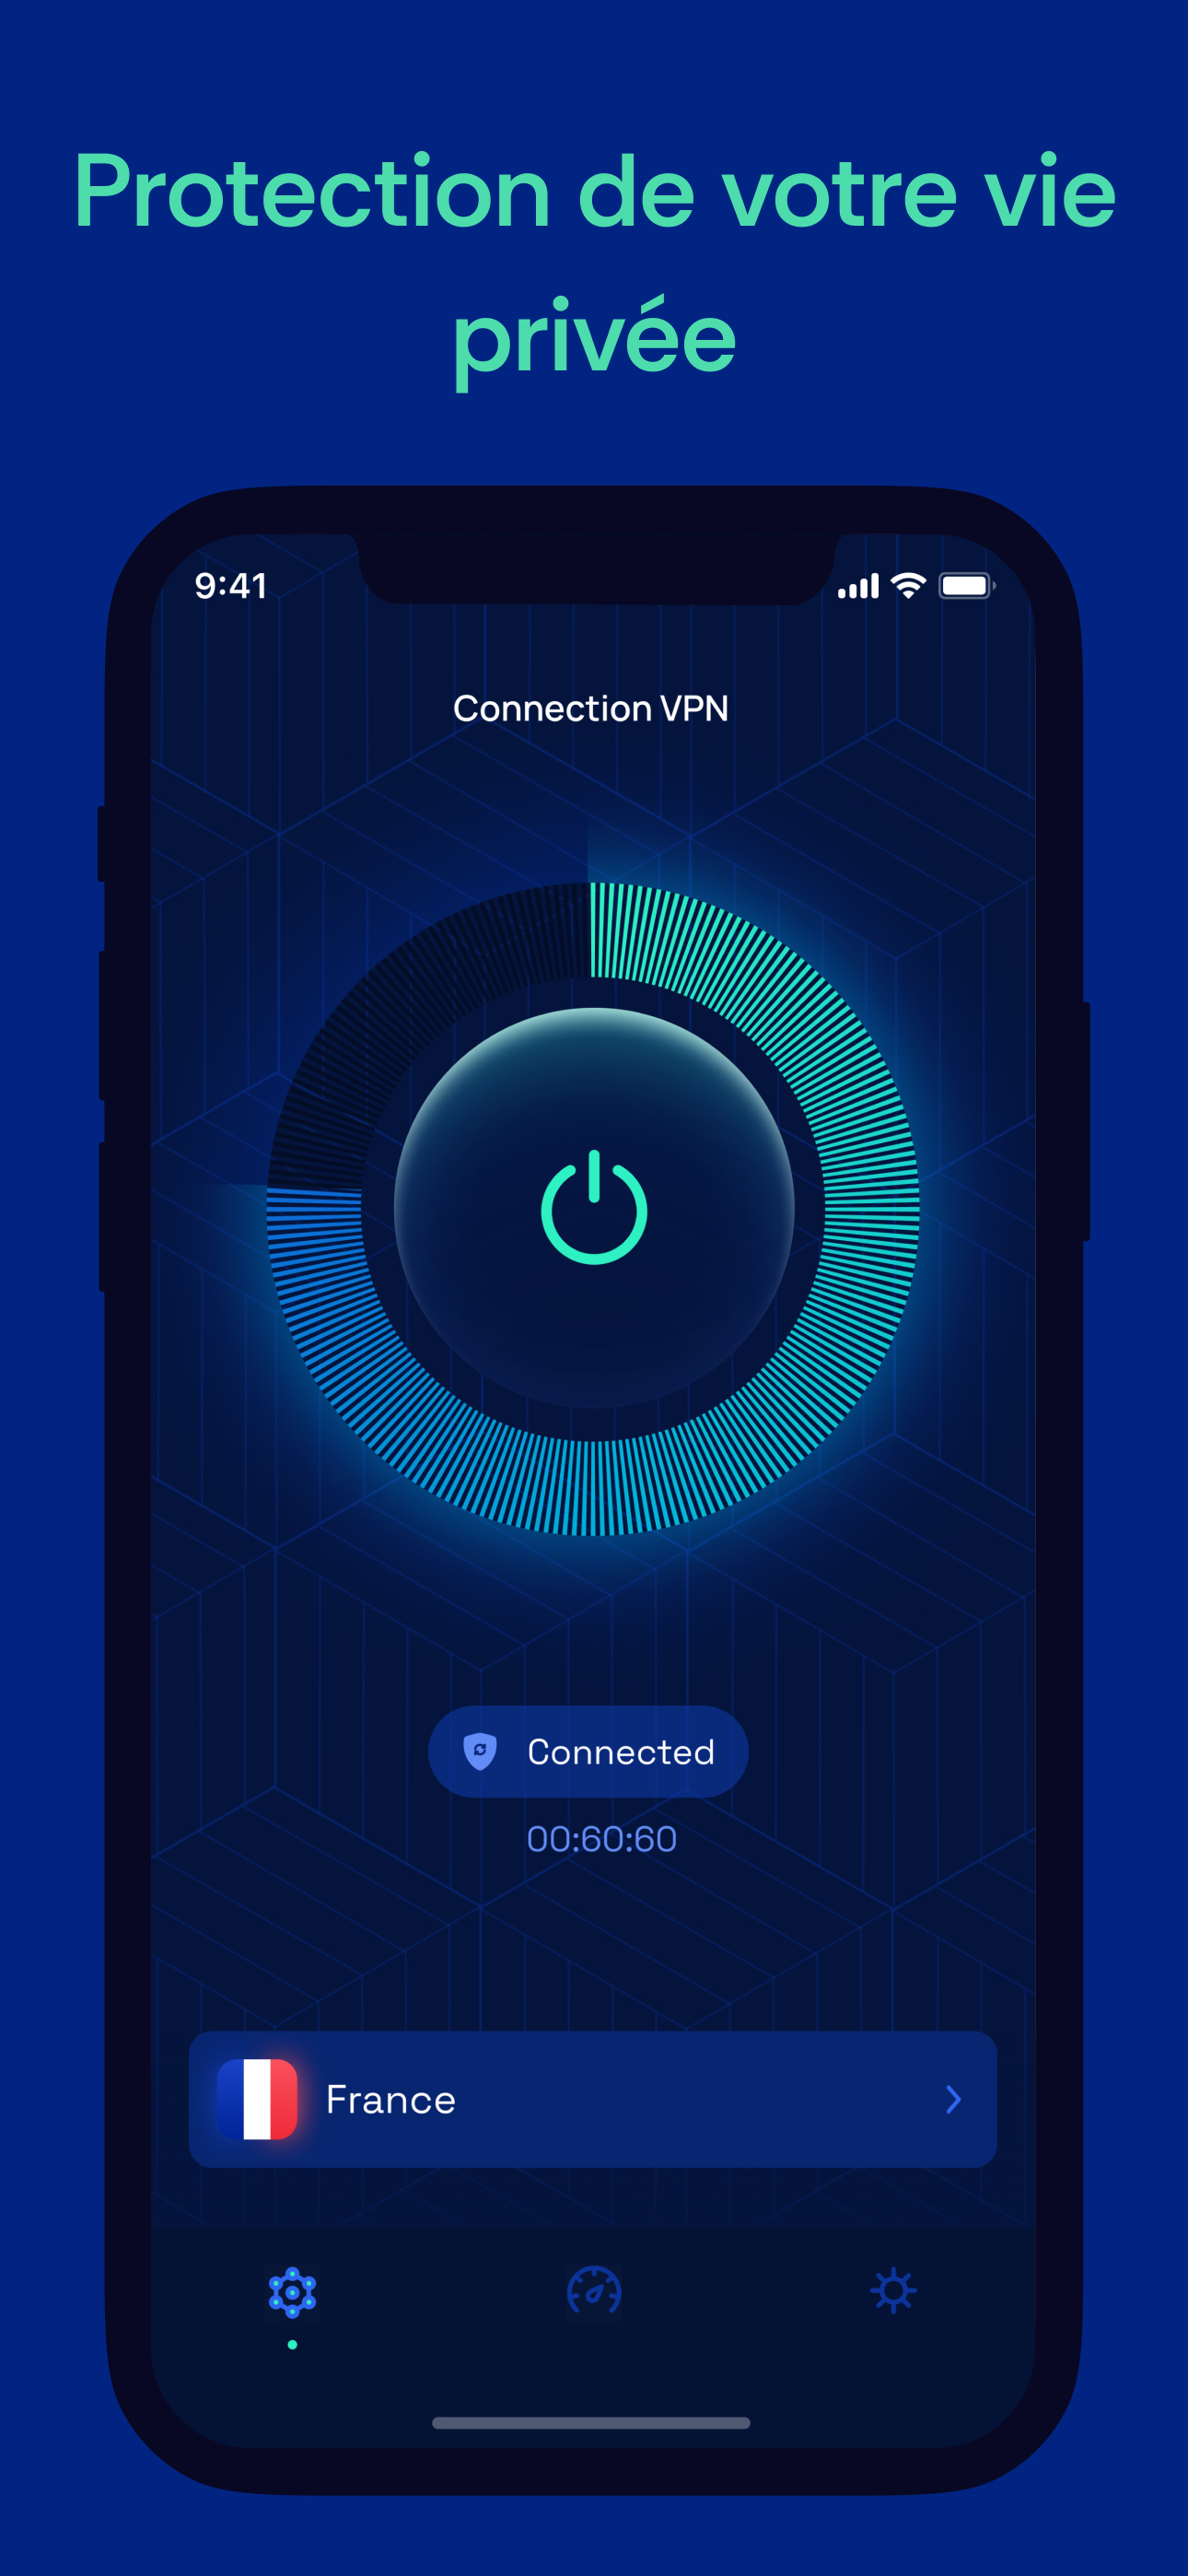Open the speed test gauge tab

[x=594, y=2291]
